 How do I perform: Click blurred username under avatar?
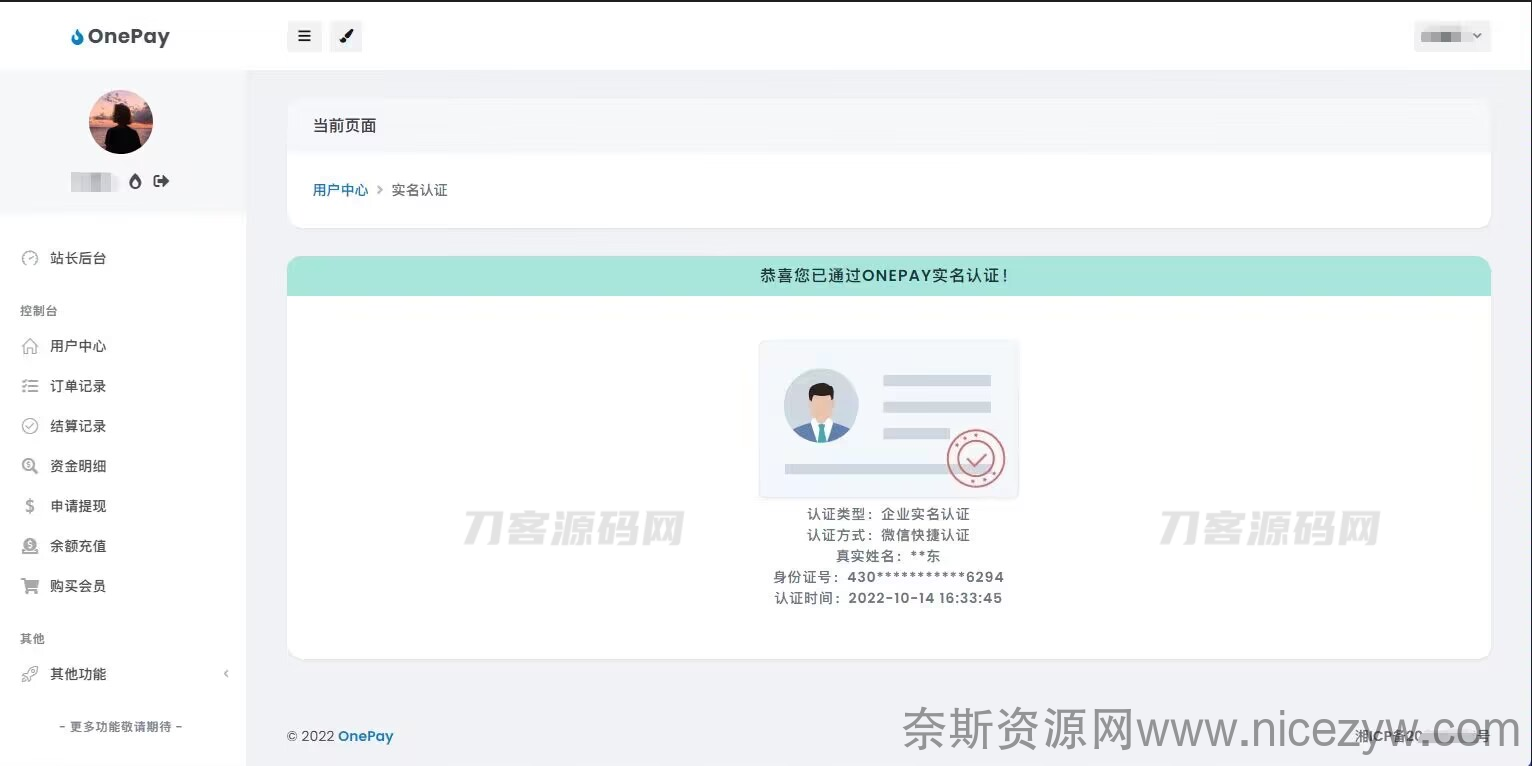tap(95, 181)
